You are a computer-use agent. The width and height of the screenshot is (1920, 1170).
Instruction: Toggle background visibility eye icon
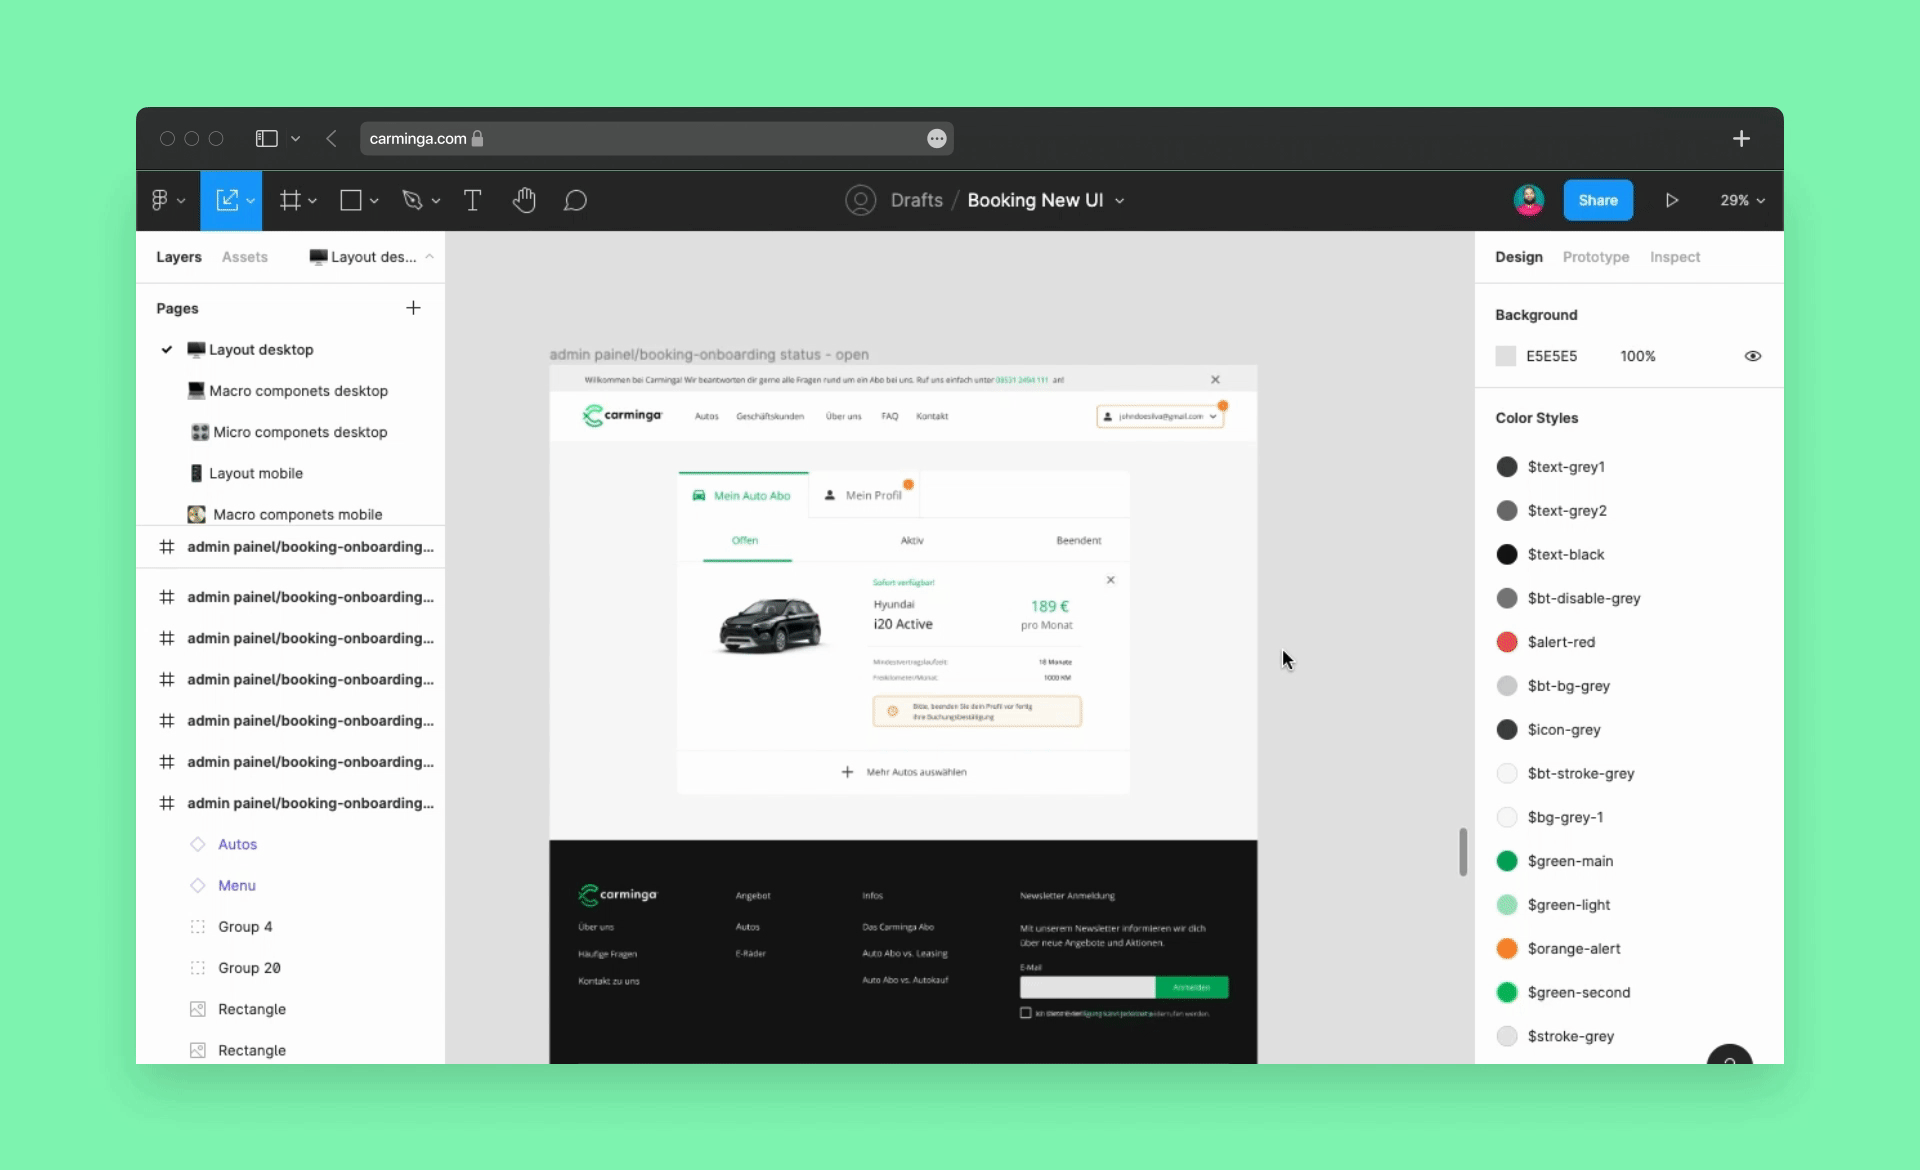[1753, 356]
